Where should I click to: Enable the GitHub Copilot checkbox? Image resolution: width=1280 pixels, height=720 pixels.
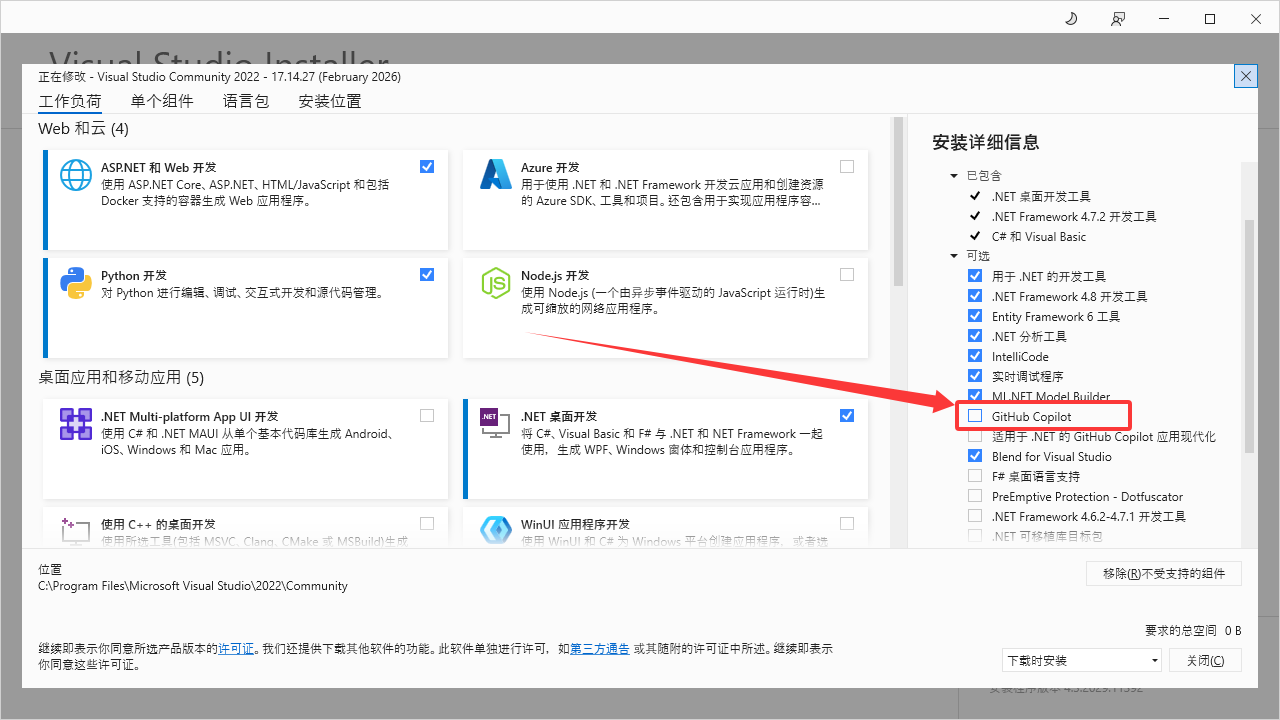975,416
